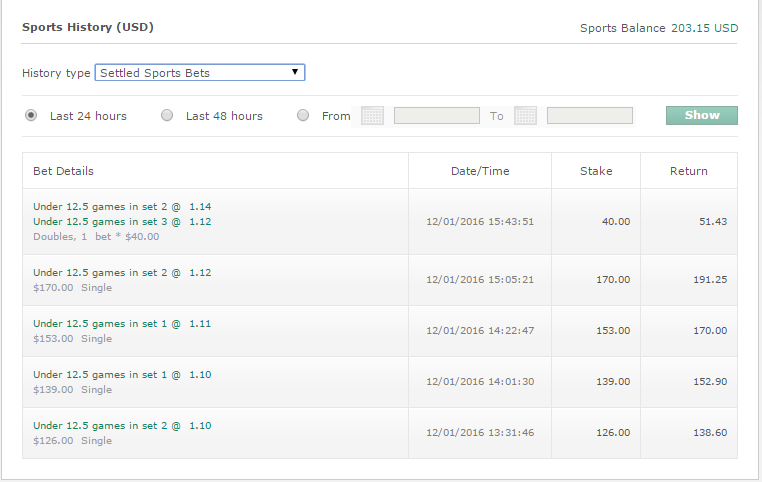The width and height of the screenshot is (762, 482).
Task: Click the To date input field
Action: point(589,116)
